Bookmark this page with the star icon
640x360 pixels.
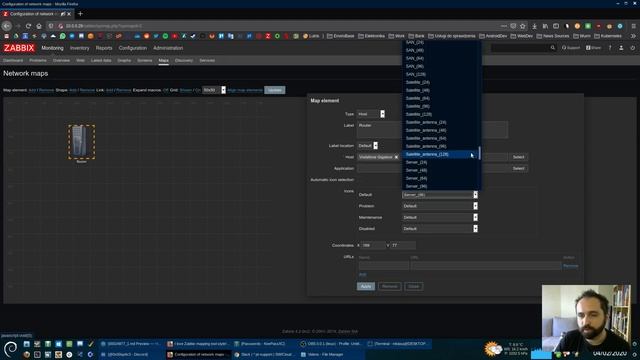tap(523, 26)
